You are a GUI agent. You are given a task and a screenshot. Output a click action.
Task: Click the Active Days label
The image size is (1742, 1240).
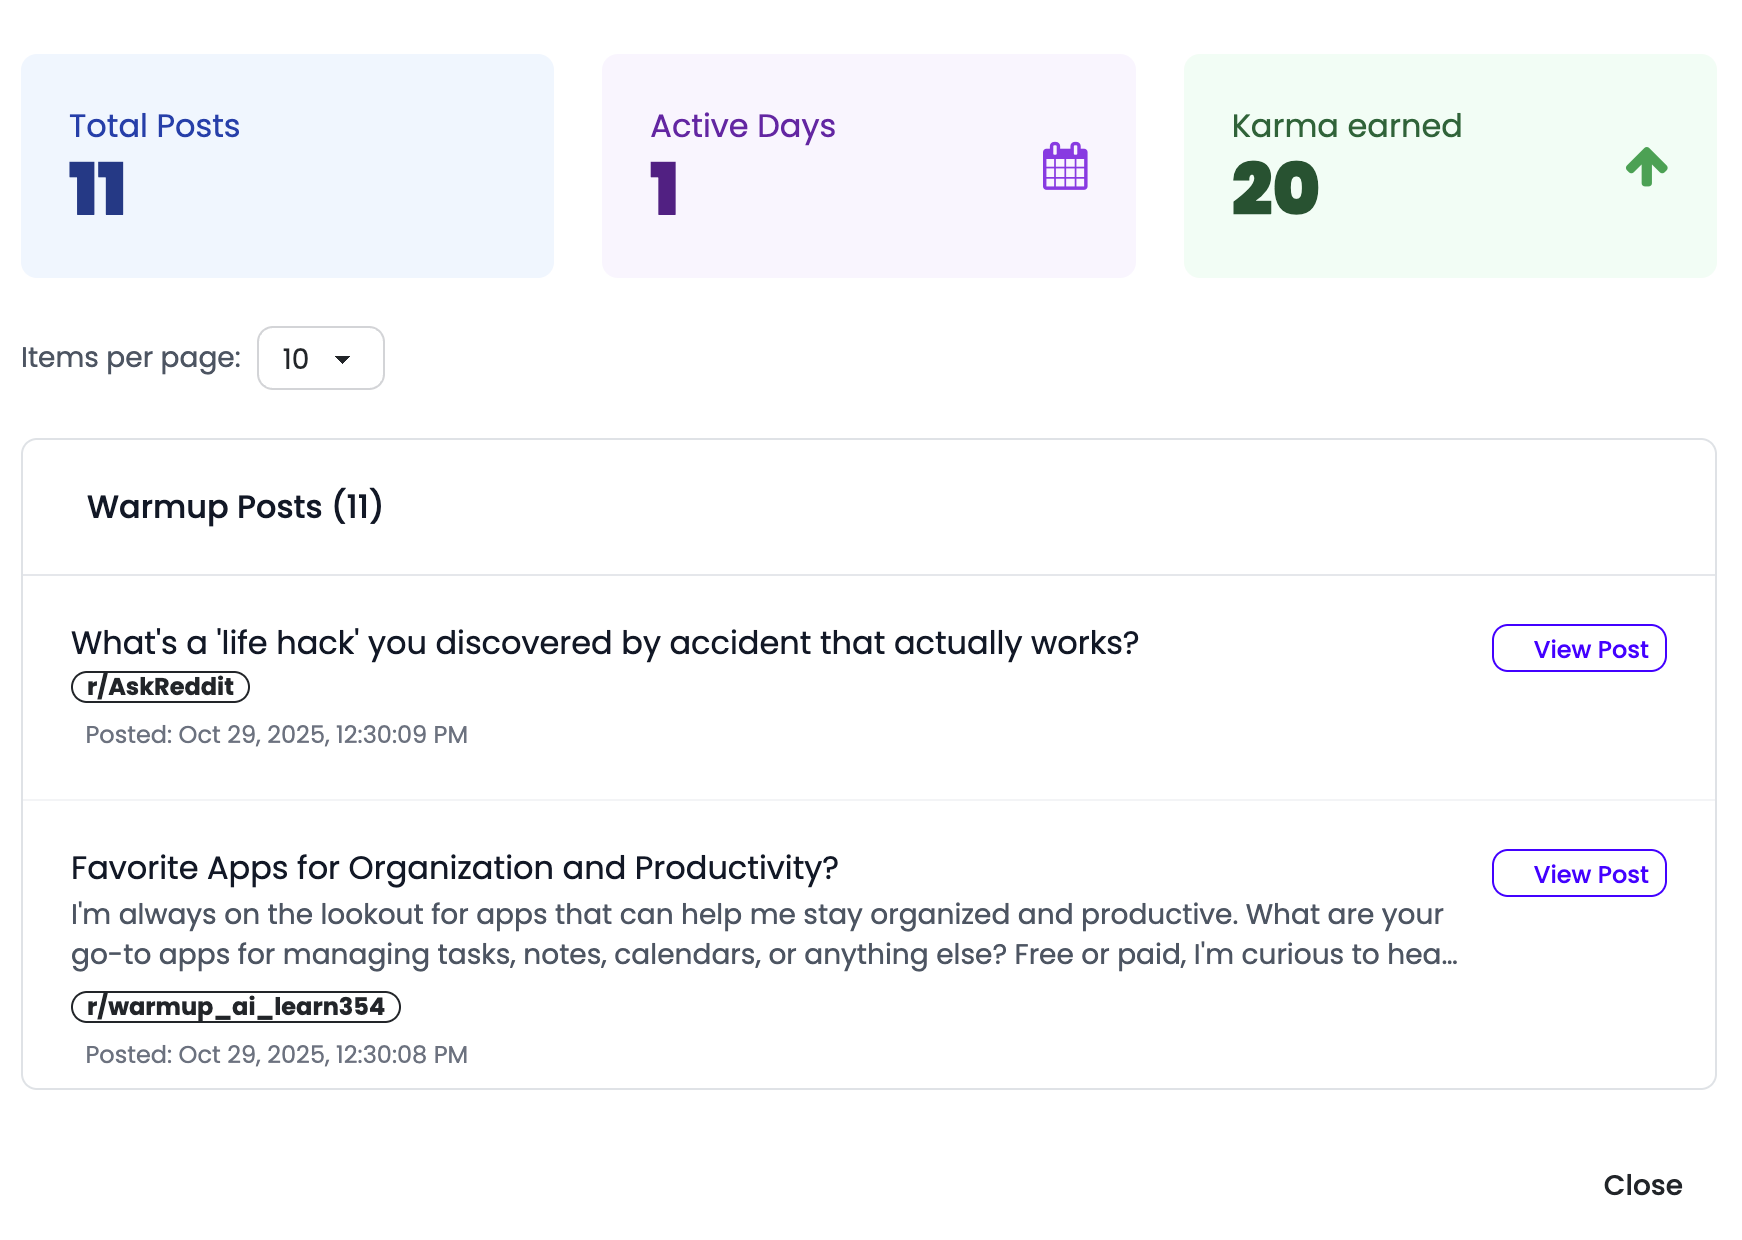742,126
